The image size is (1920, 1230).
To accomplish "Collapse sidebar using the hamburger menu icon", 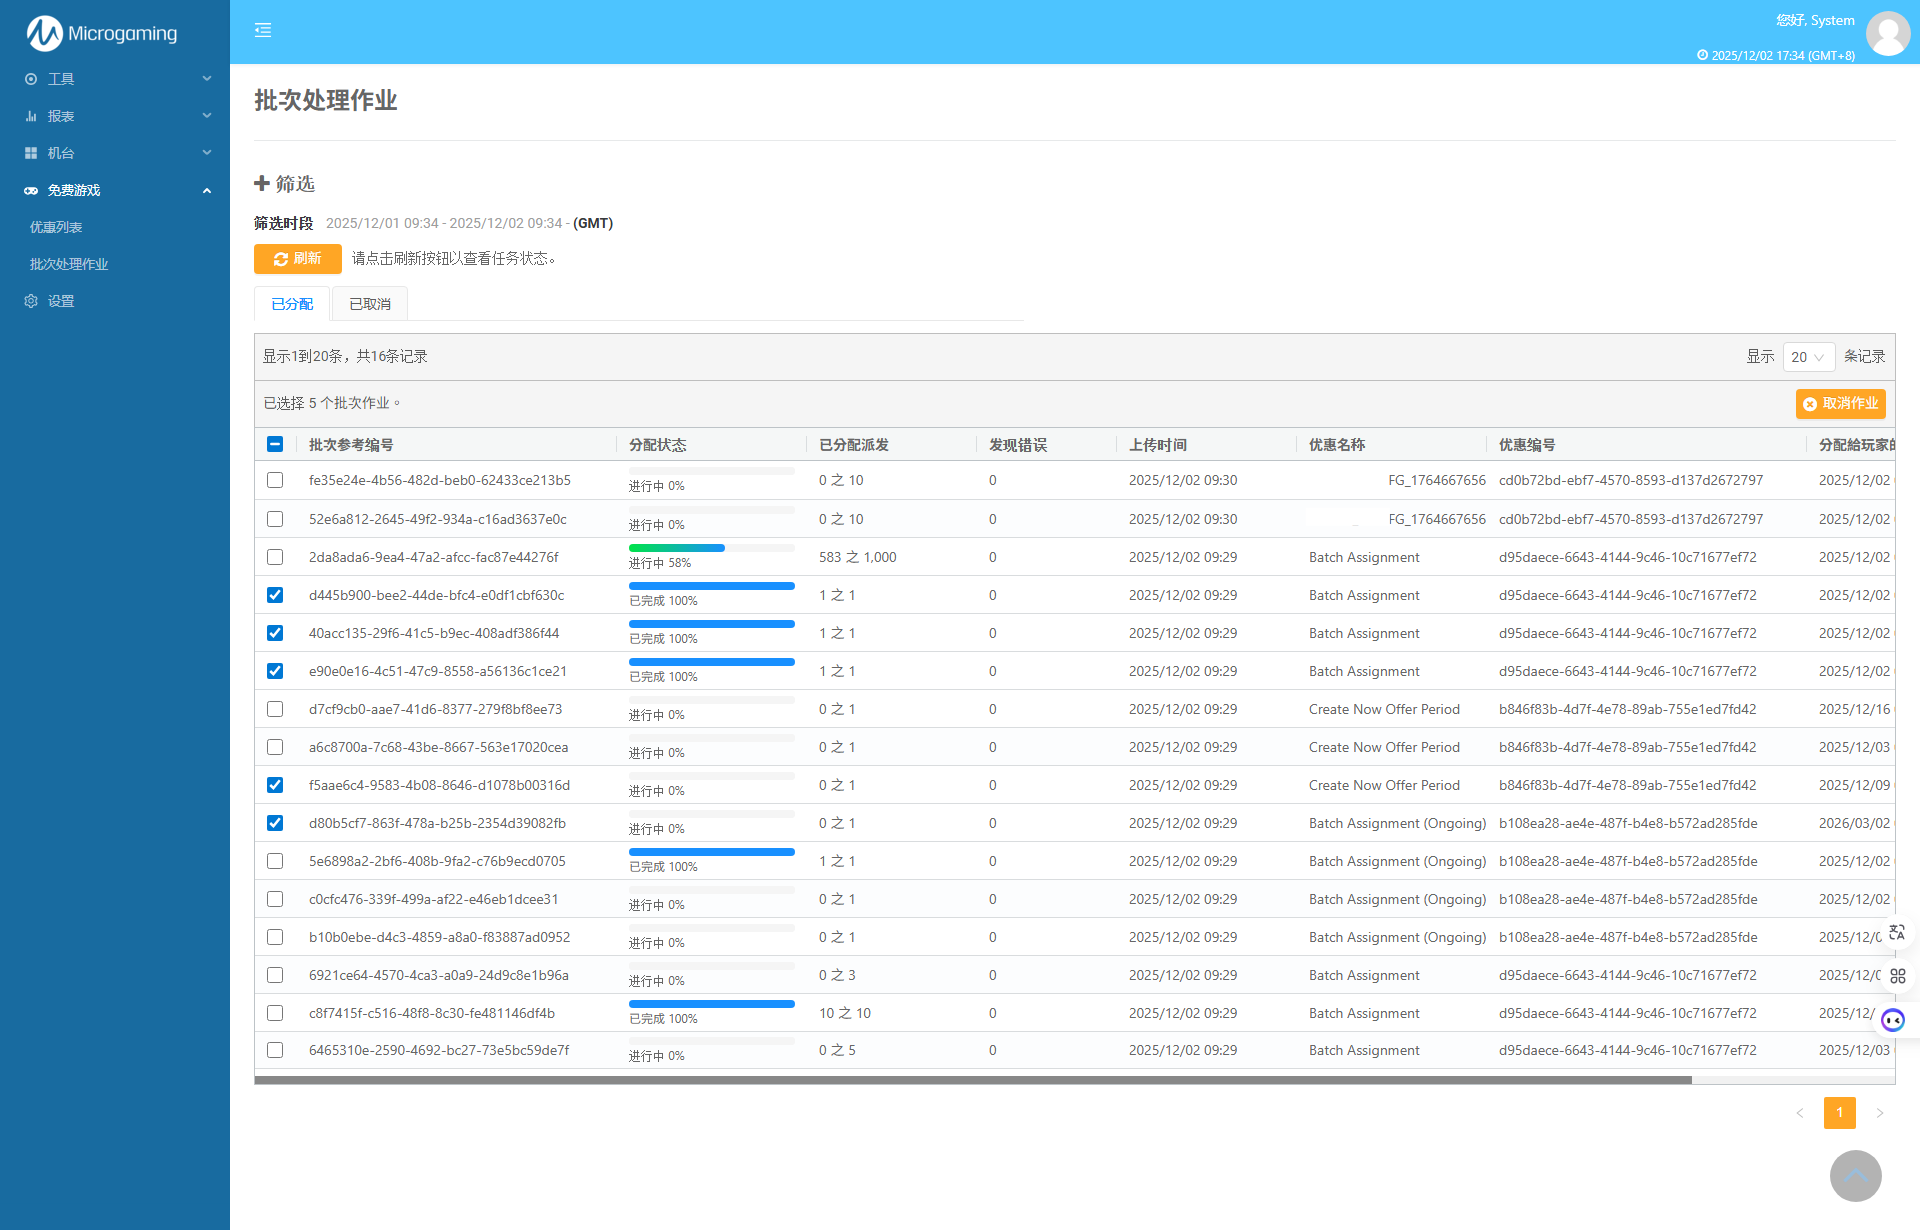I will (x=263, y=30).
